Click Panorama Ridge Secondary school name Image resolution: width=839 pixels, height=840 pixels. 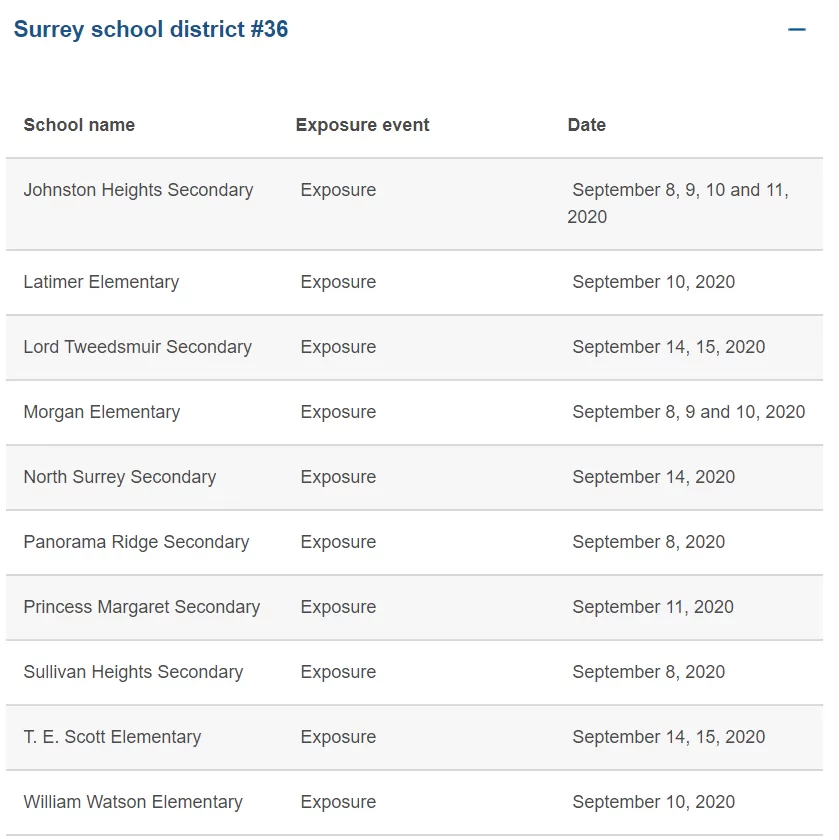pyautogui.click(x=137, y=542)
